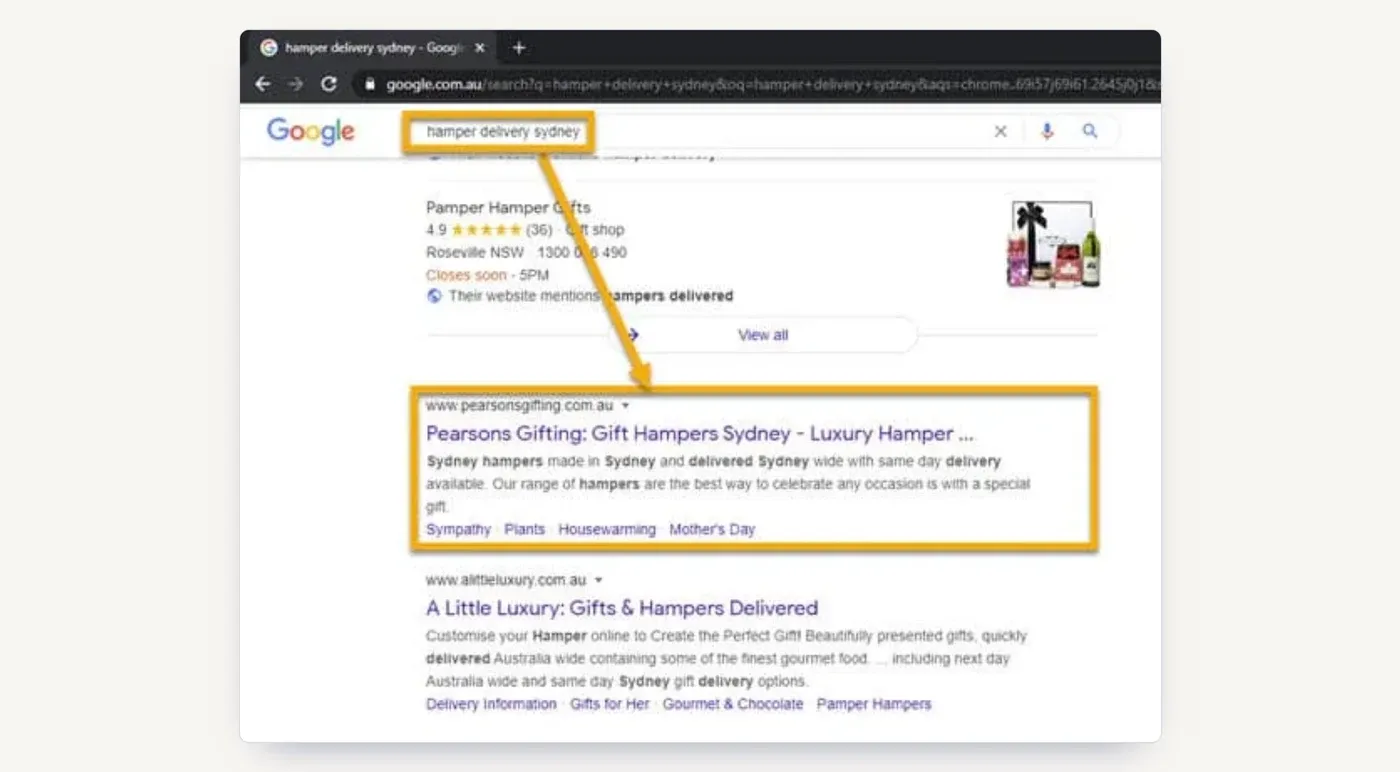Select the hamper delivery sydney browser tab
Viewport: 1400px width, 772px height.
pyautogui.click(x=372, y=48)
